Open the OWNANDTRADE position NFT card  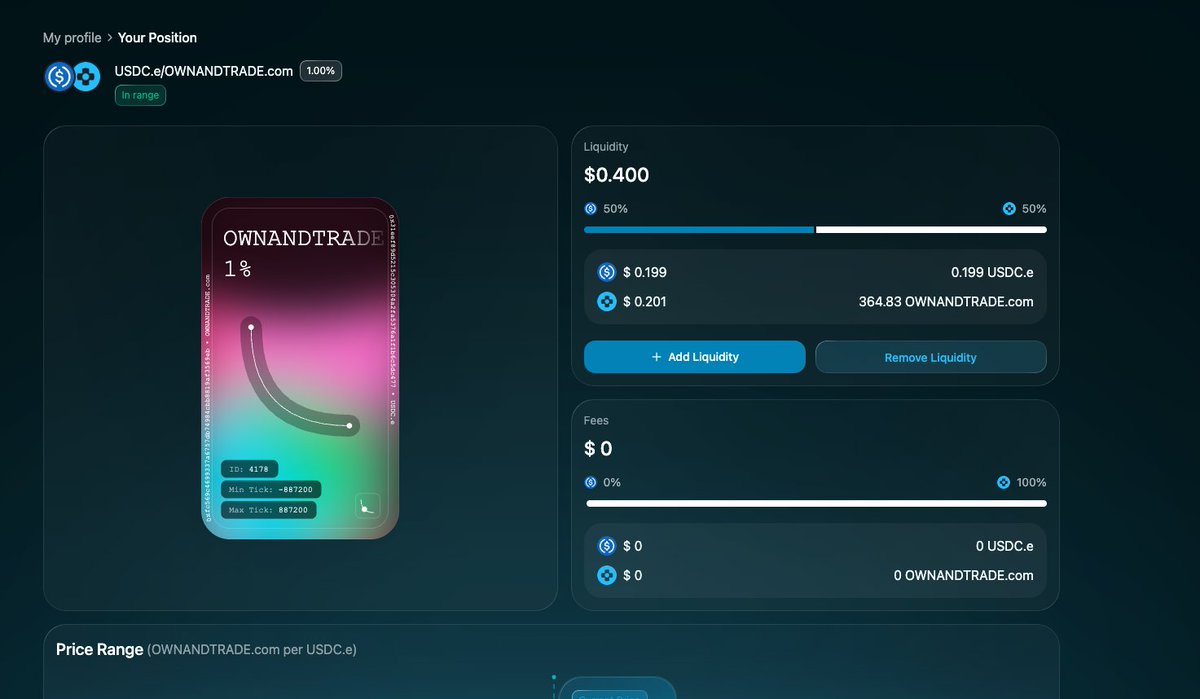coord(300,368)
